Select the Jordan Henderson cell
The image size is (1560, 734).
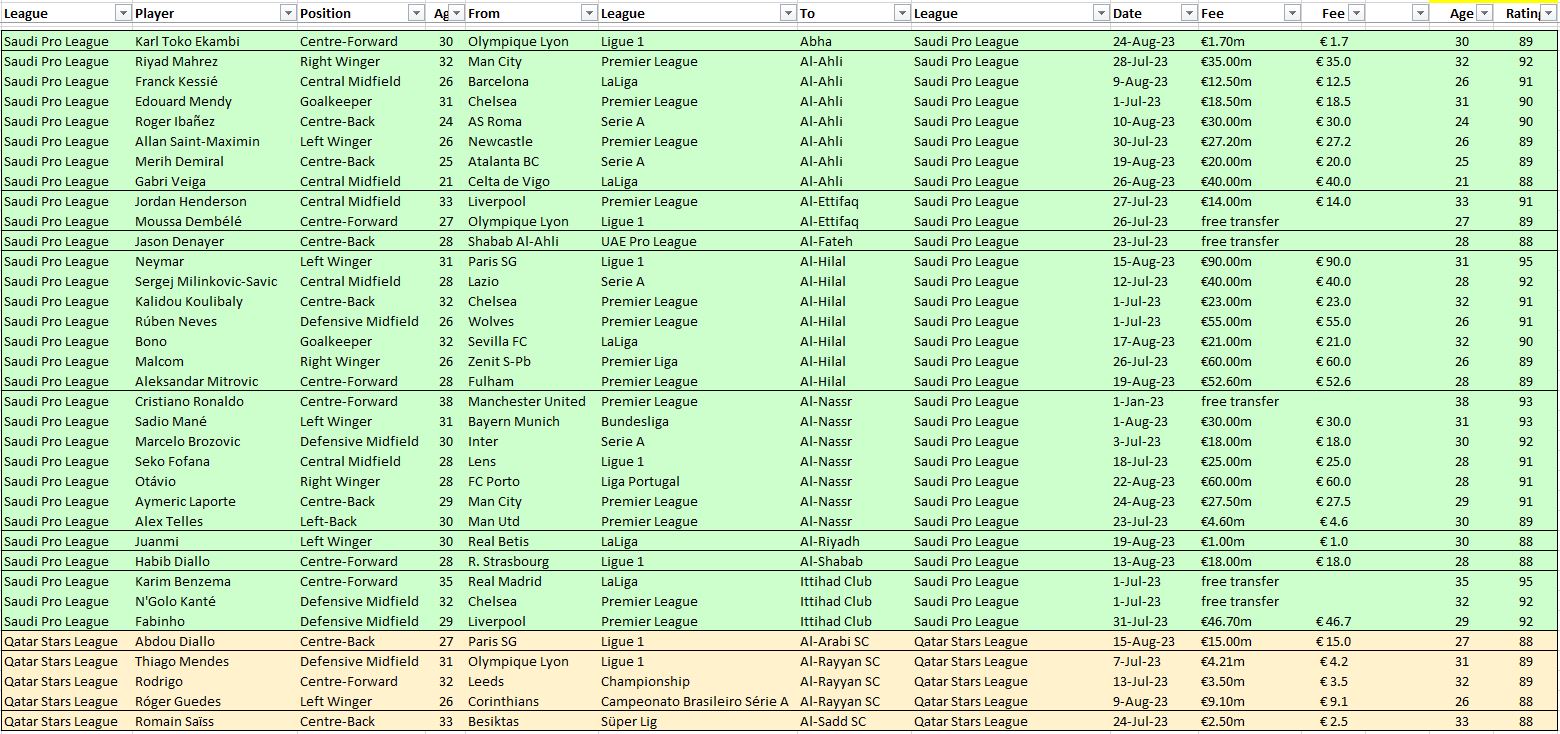[x=190, y=201]
